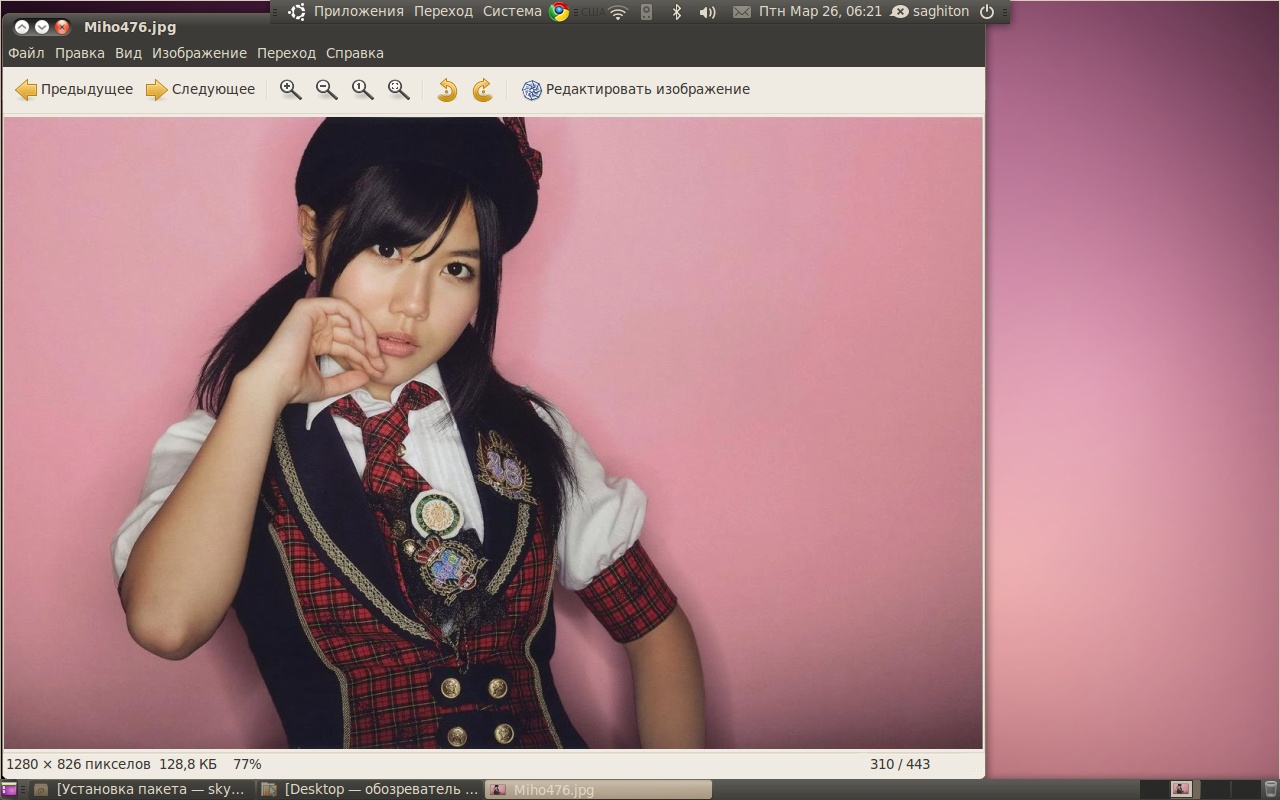
Task: Zoom out of the image
Action: pyautogui.click(x=326, y=90)
